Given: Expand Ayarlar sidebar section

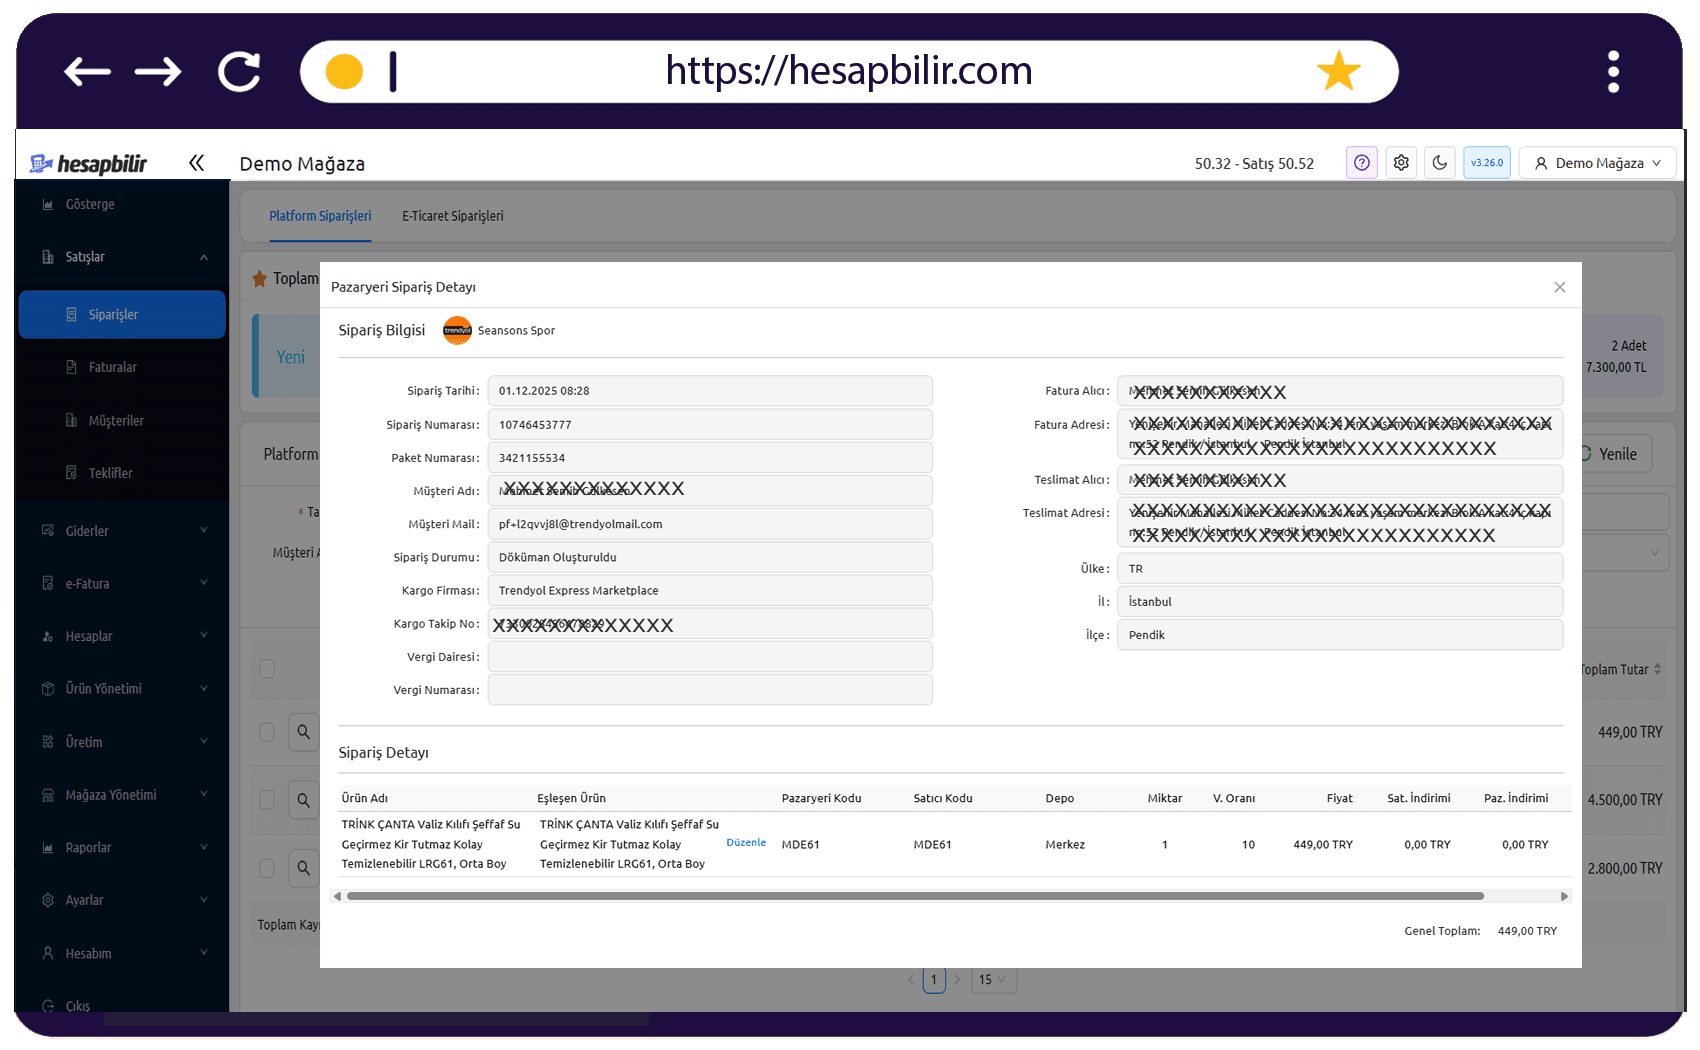Looking at the screenshot, I should coord(122,900).
